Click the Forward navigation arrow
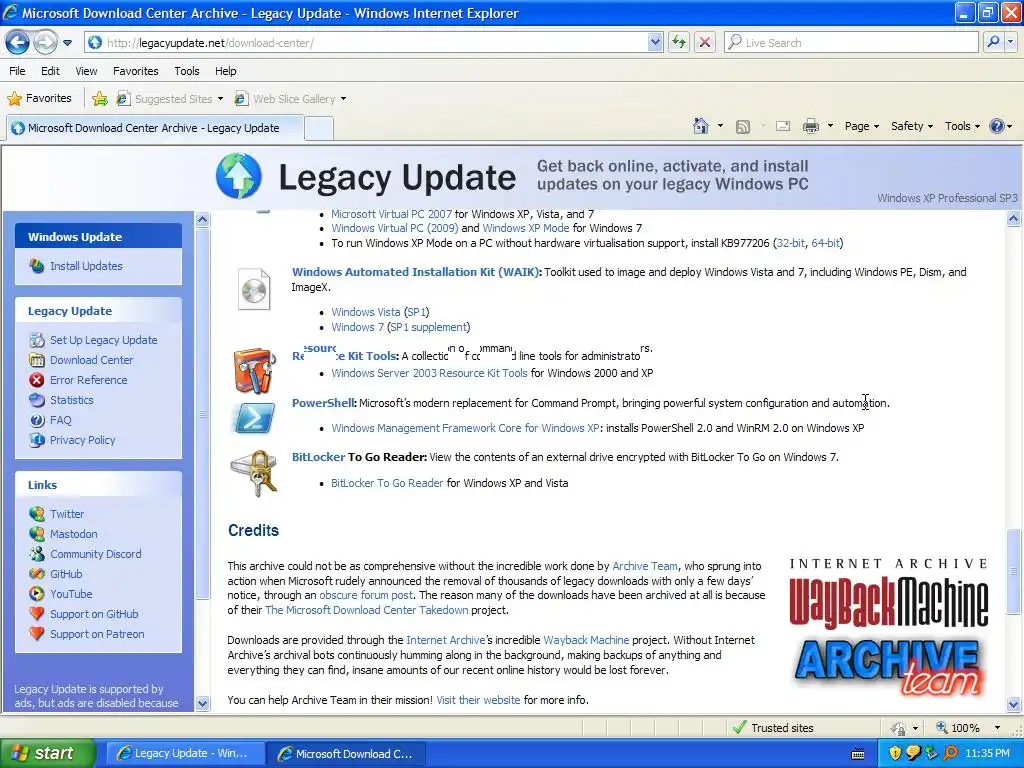The image size is (1024, 768). [45, 42]
